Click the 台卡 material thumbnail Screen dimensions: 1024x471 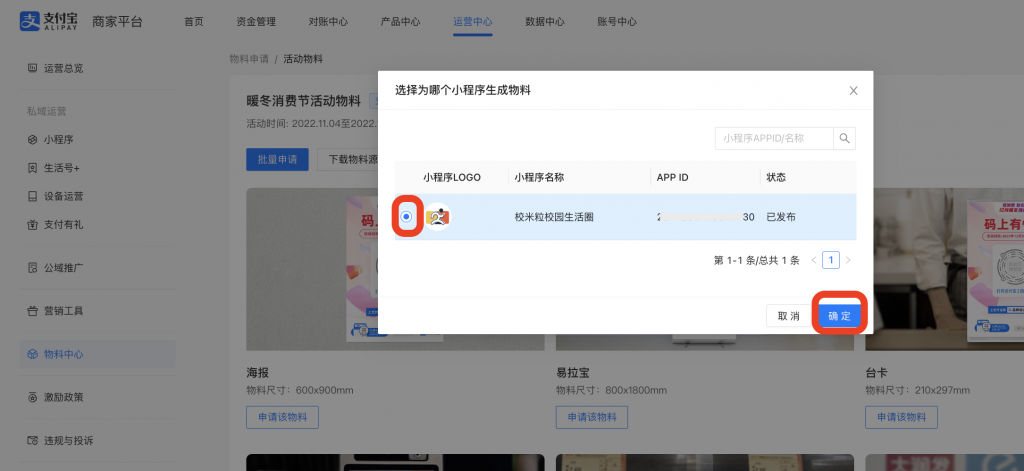(944, 269)
